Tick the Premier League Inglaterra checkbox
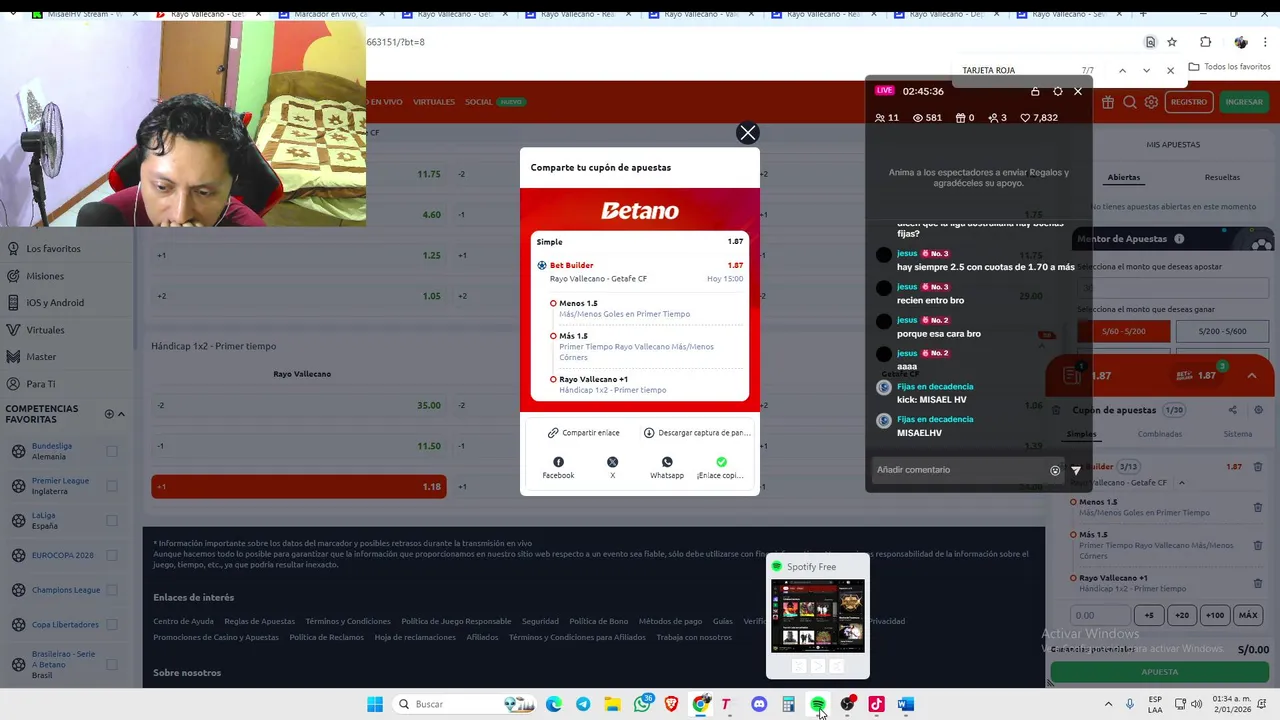 pyautogui.click(x=112, y=486)
